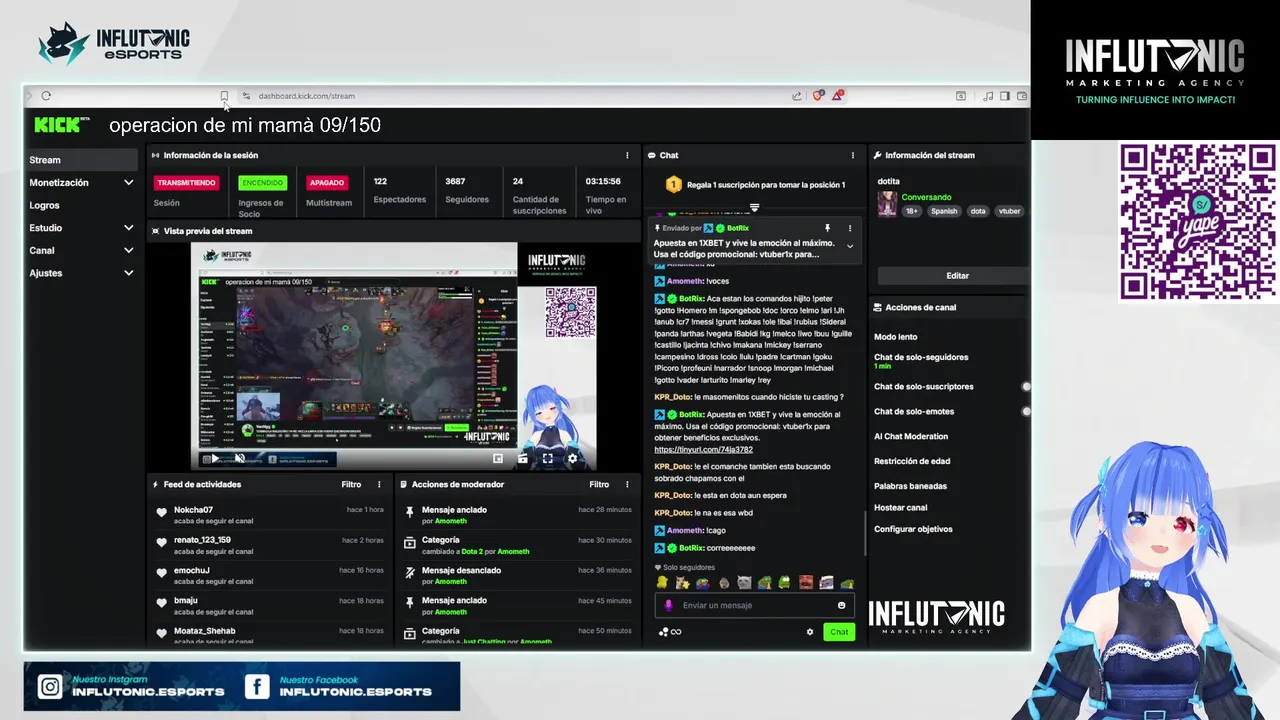Click the ENCENDIDO Ingresos de Socio badge
Screen dimensions: 1280x720
tap(262, 183)
